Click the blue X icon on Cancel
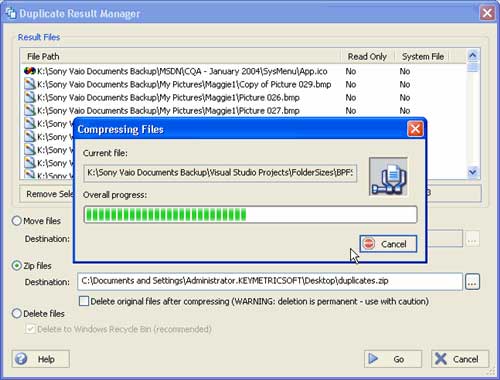Screen dimensions: 500x380 click(441, 359)
